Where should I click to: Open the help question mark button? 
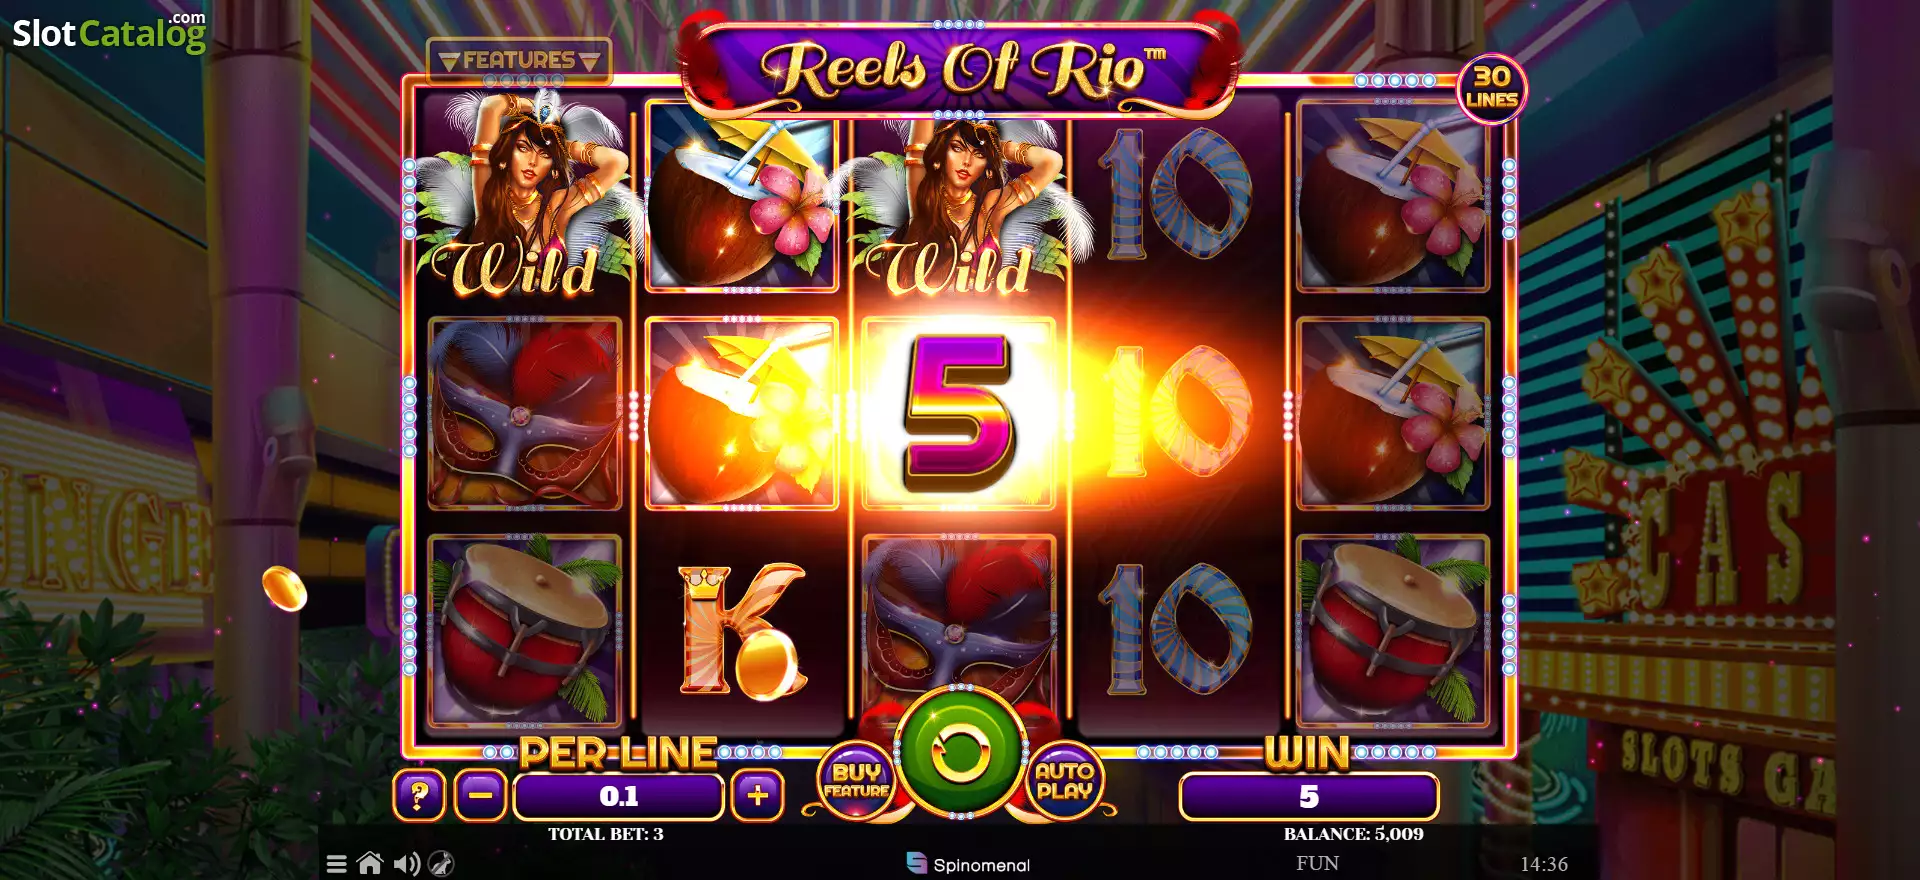pyautogui.click(x=419, y=795)
